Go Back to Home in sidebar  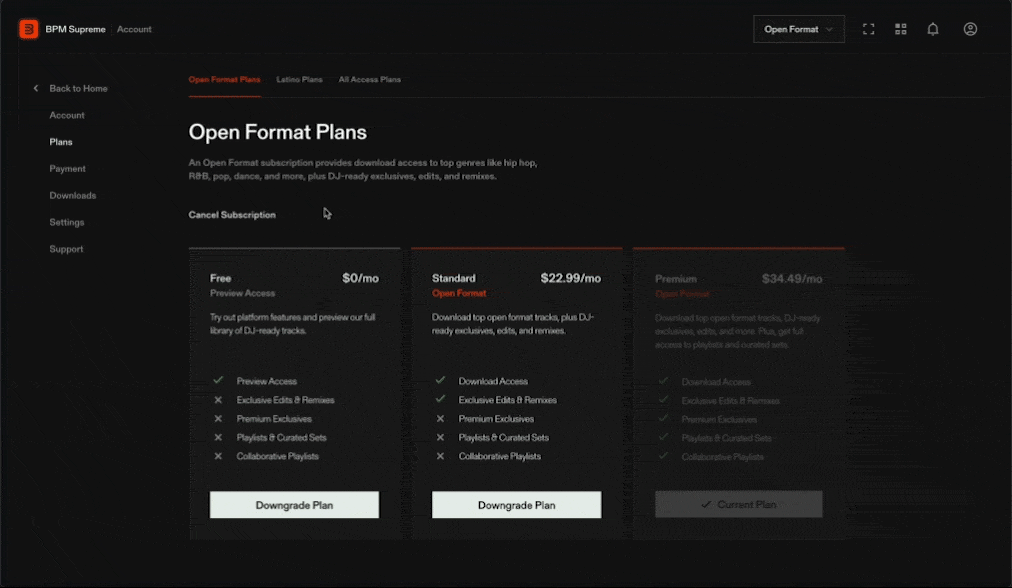tap(78, 88)
